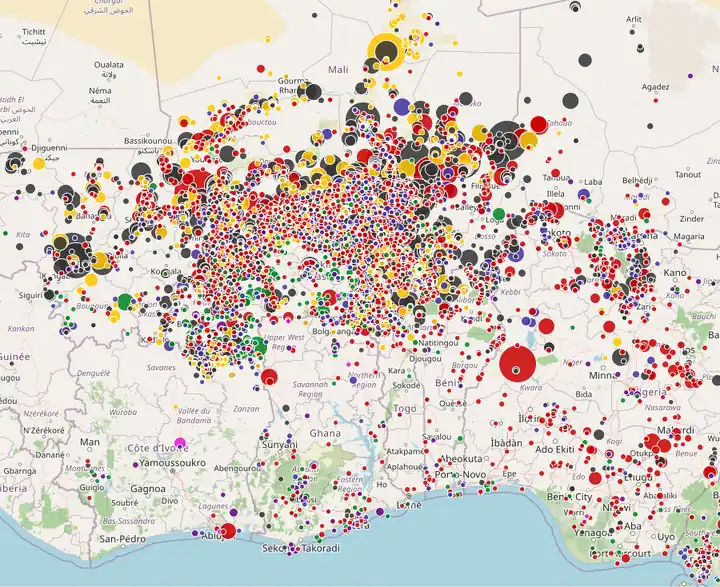Click the Sunyani label
The image size is (720, 587).
(x=280, y=445)
